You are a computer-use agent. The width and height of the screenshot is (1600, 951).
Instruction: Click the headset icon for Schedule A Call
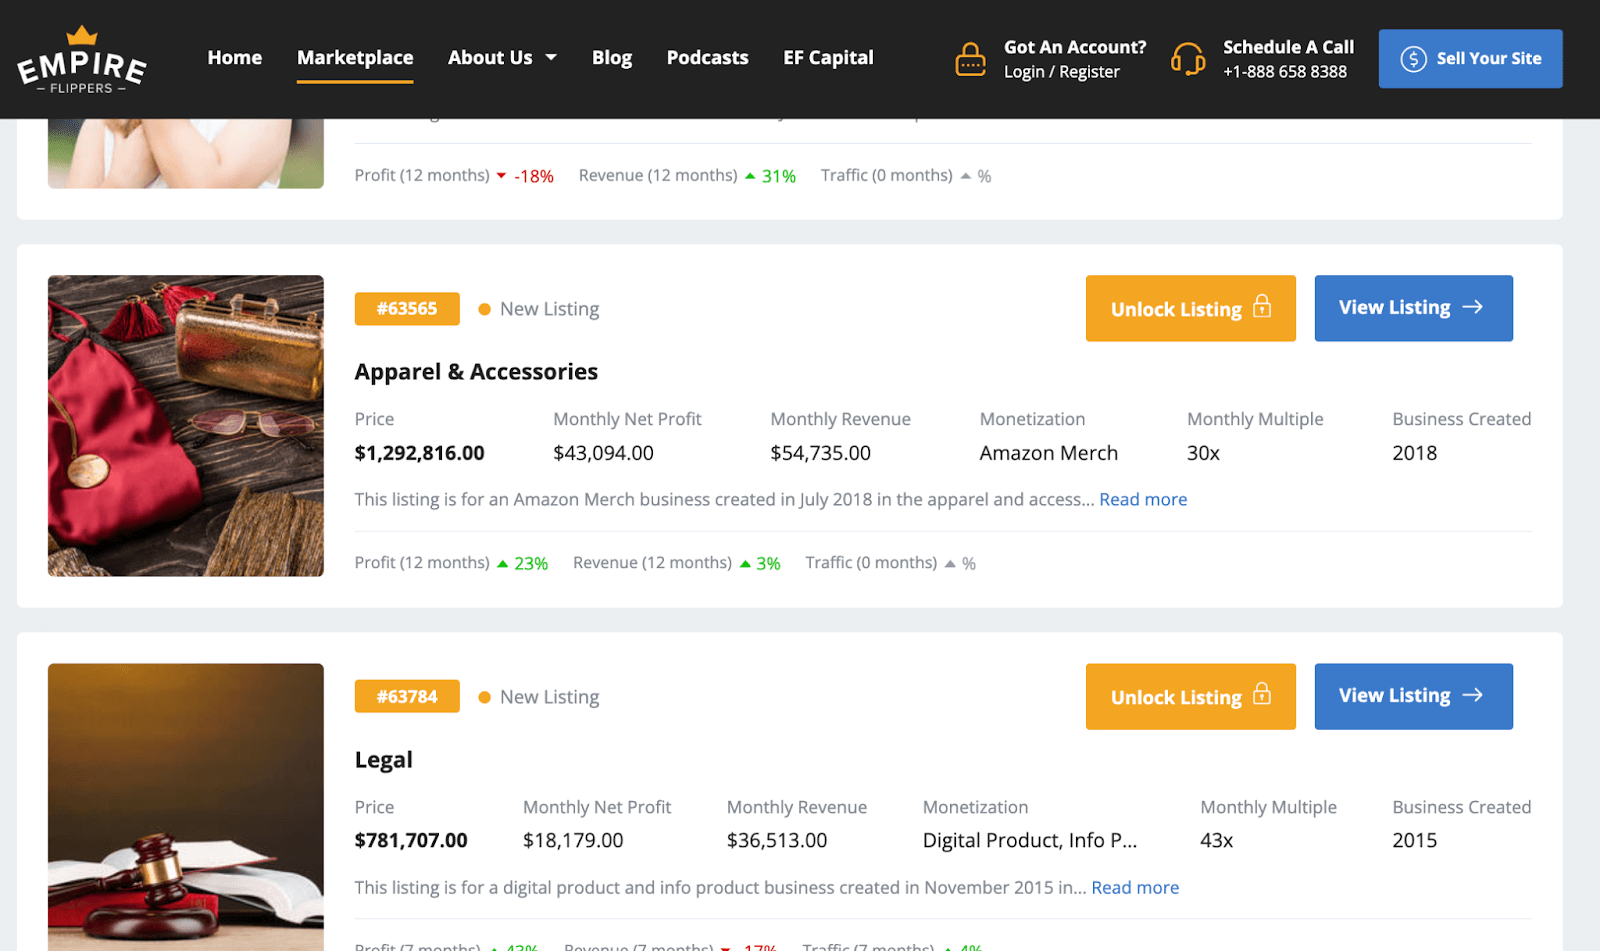(1188, 58)
